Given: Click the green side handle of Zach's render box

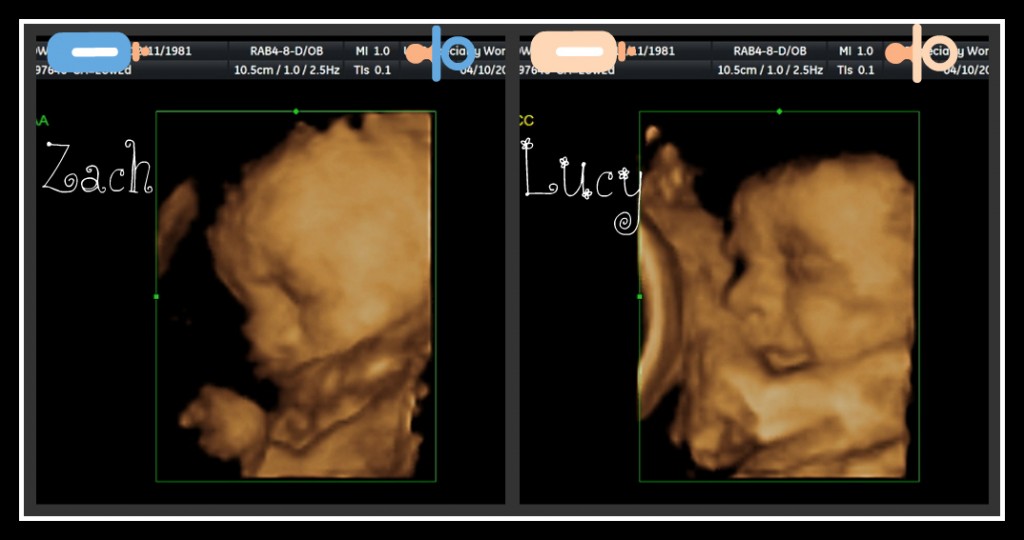Looking at the screenshot, I should click(156, 297).
